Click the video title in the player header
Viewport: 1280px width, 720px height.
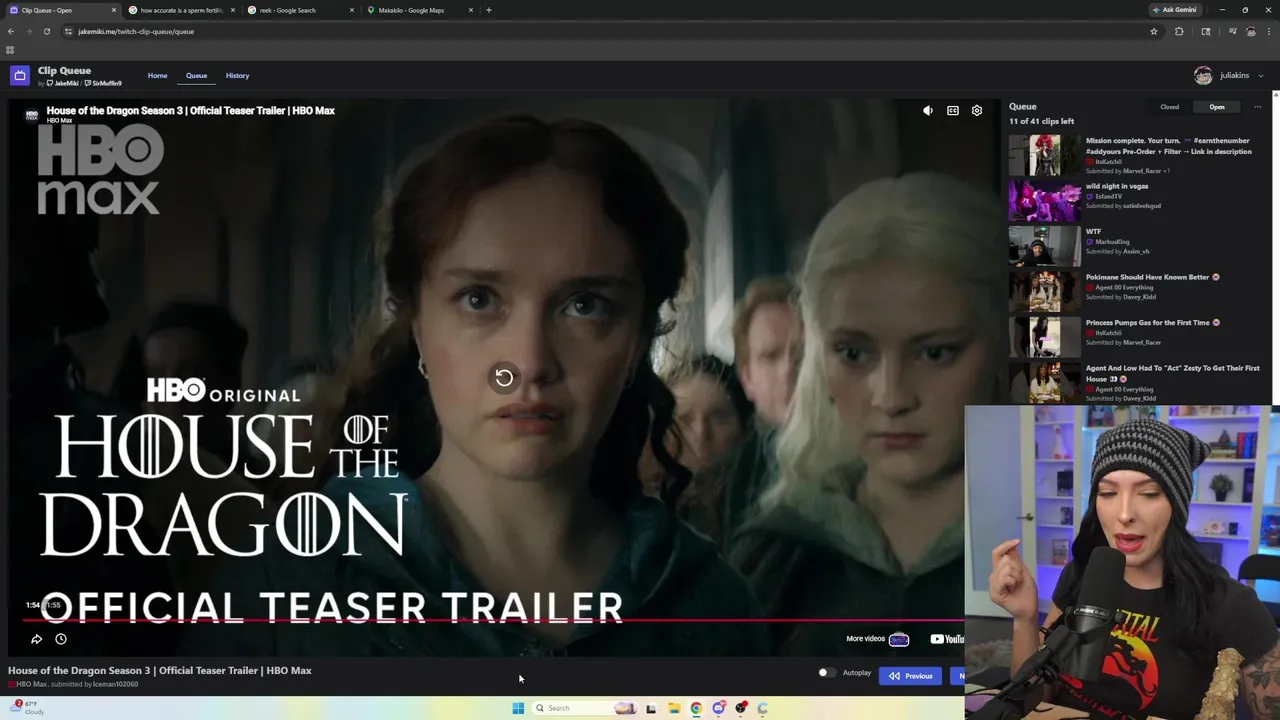(x=190, y=110)
